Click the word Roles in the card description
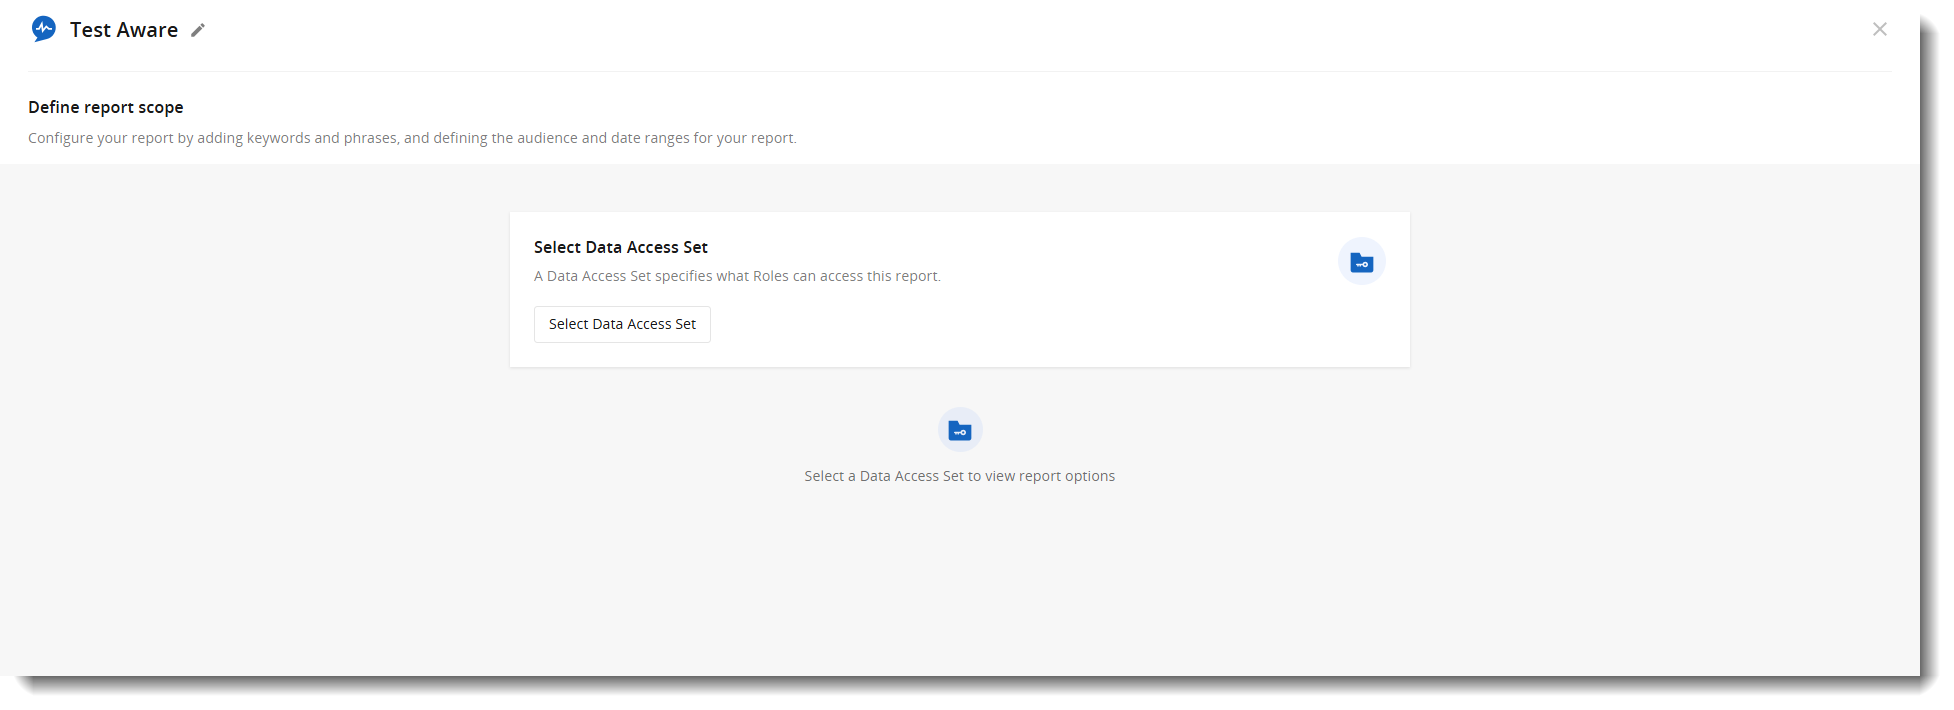1954x710 pixels. point(771,276)
